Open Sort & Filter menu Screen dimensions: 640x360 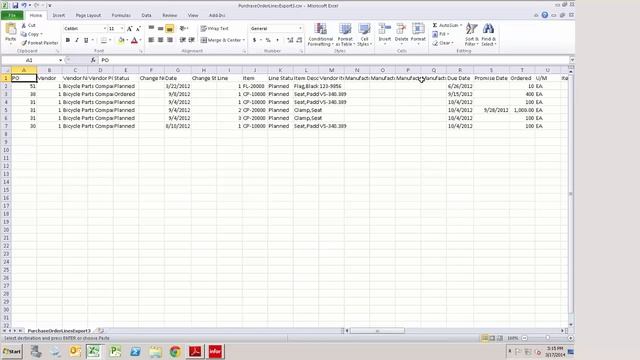(x=471, y=35)
